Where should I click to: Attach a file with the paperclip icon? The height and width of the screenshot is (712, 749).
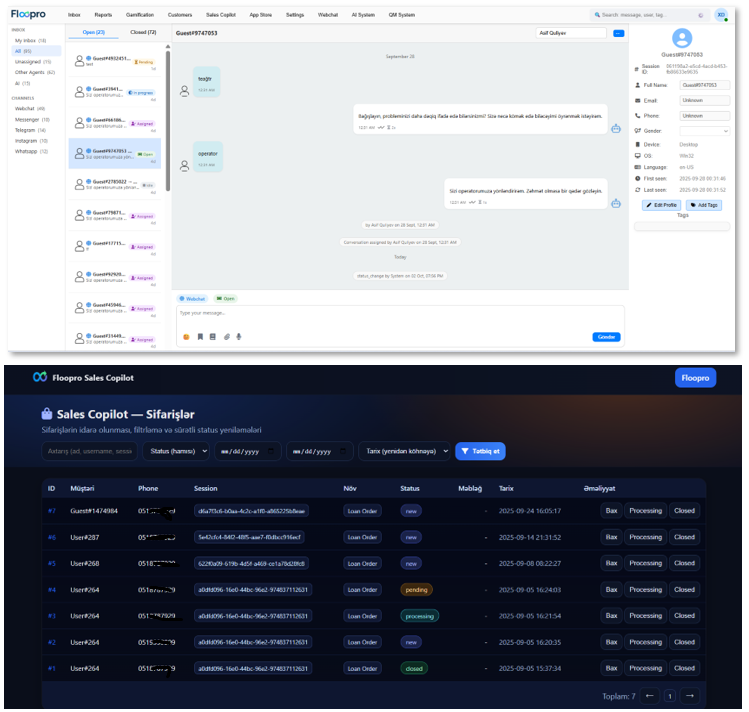tap(226, 337)
